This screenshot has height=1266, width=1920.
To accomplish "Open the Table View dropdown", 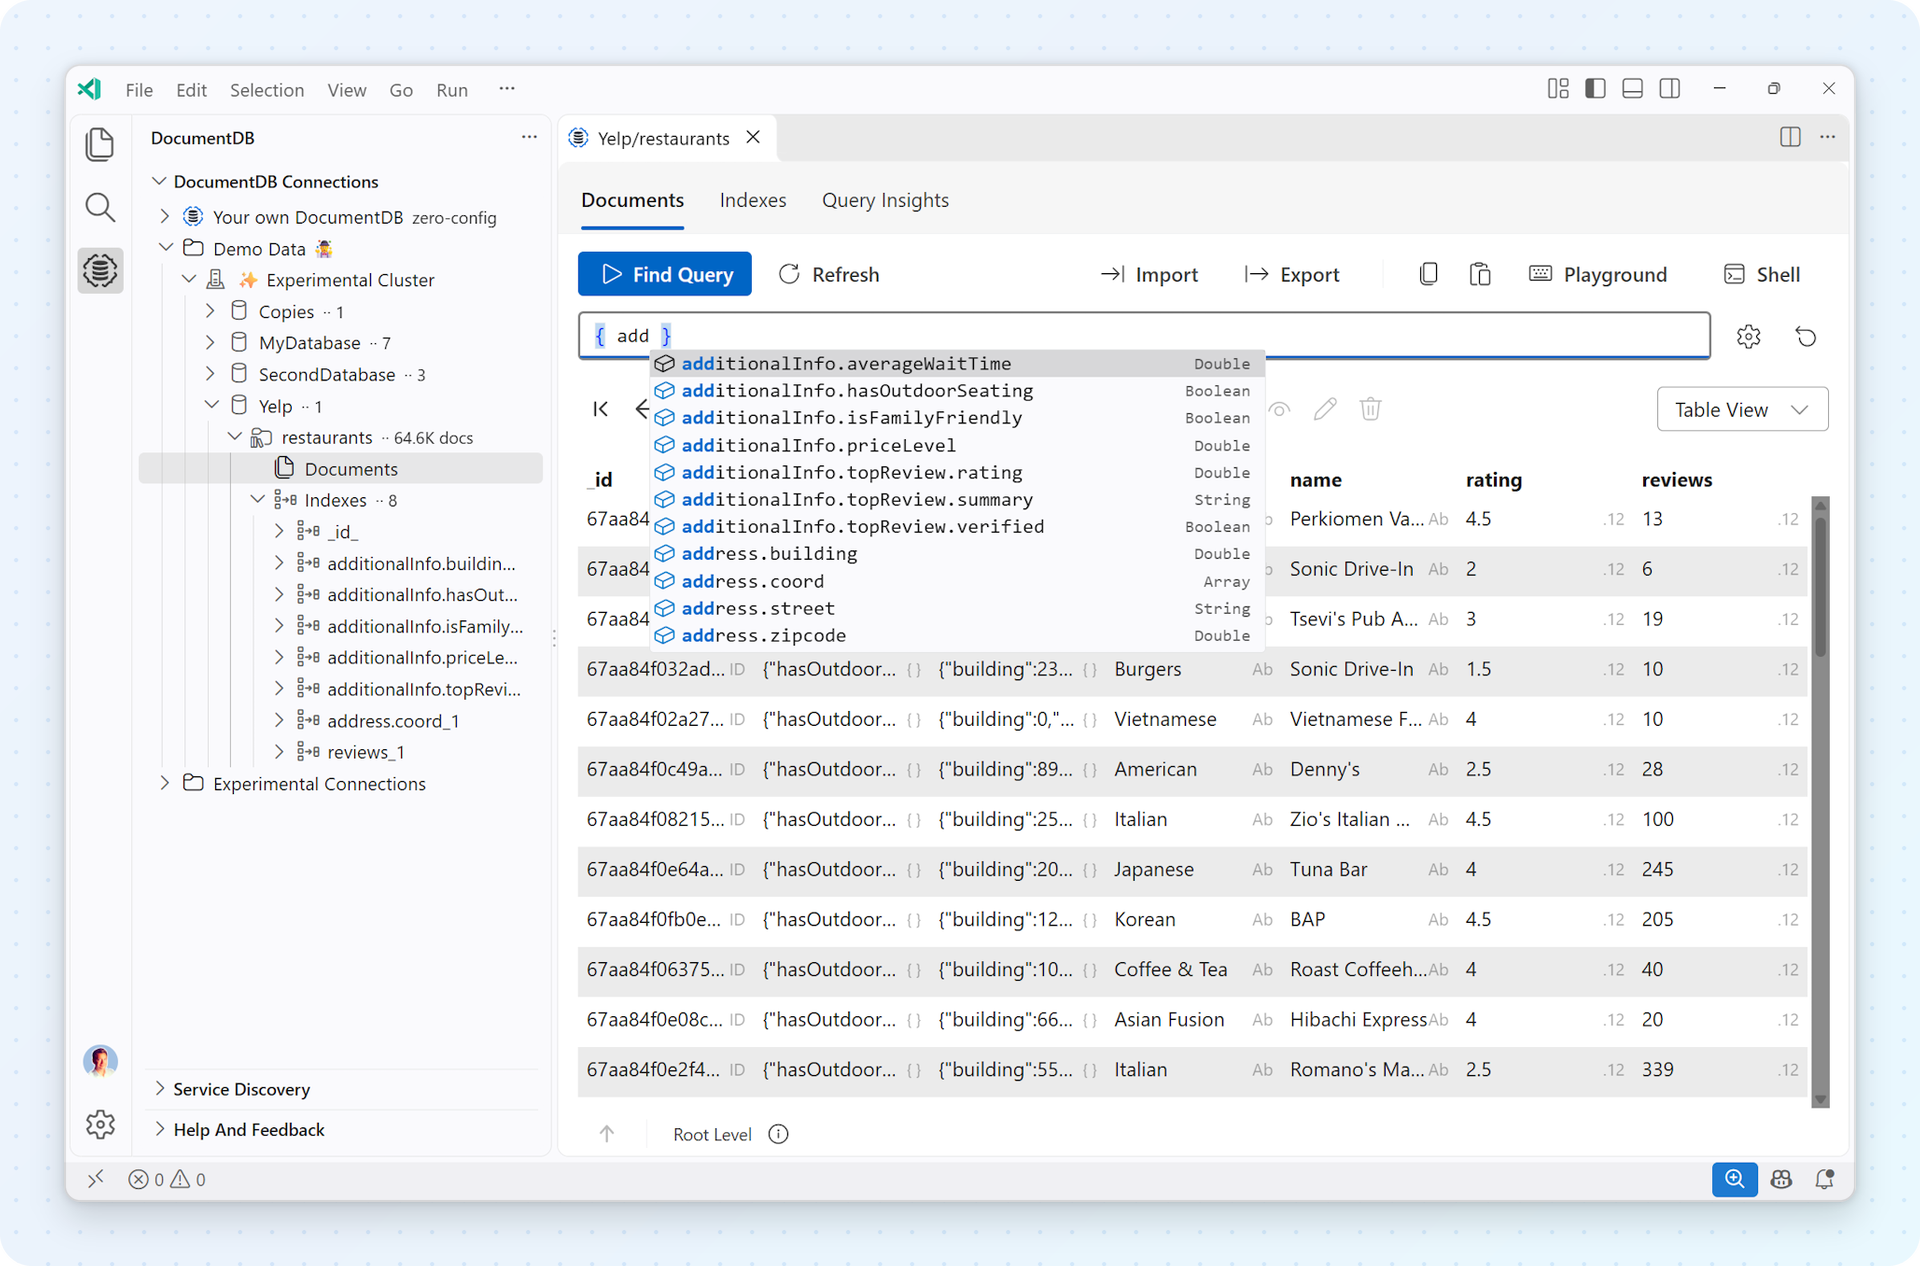I will 1742,409.
